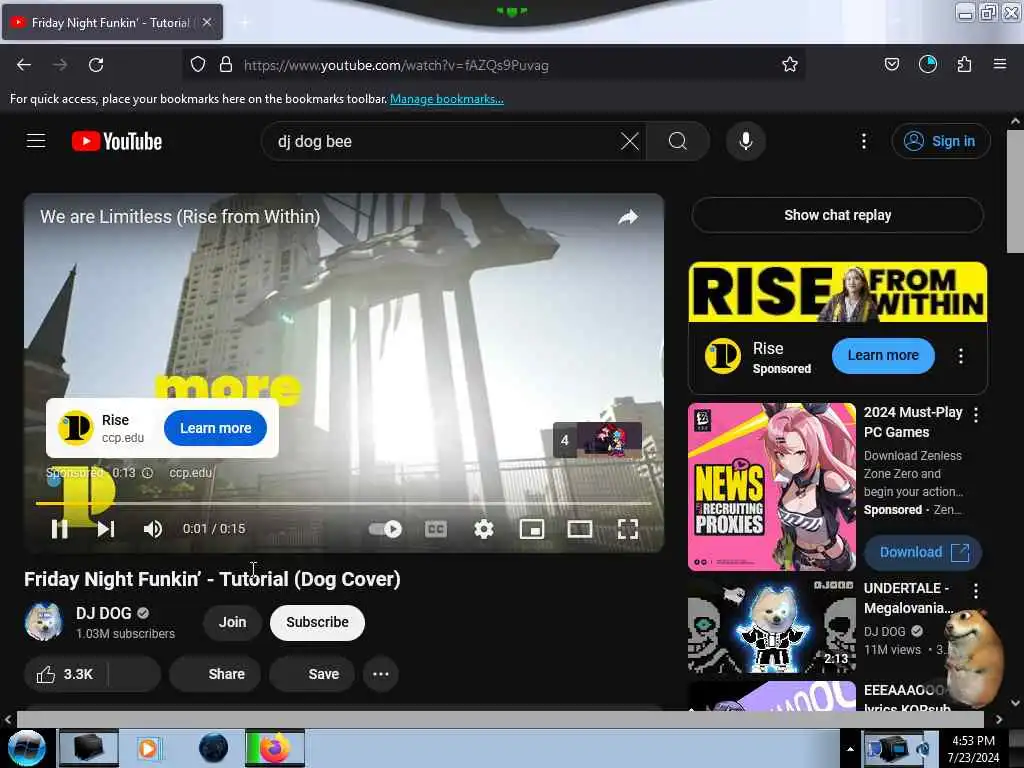The image size is (1024, 768).
Task: Open the UNDERTALE Megalovania thumbnail
Action: pyautogui.click(x=771, y=626)
